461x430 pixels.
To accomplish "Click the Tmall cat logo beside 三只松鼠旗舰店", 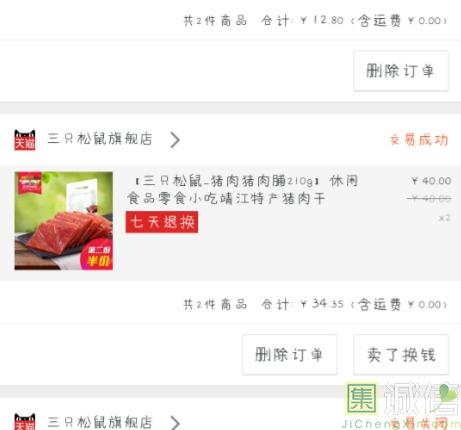I will pos(25,139).
